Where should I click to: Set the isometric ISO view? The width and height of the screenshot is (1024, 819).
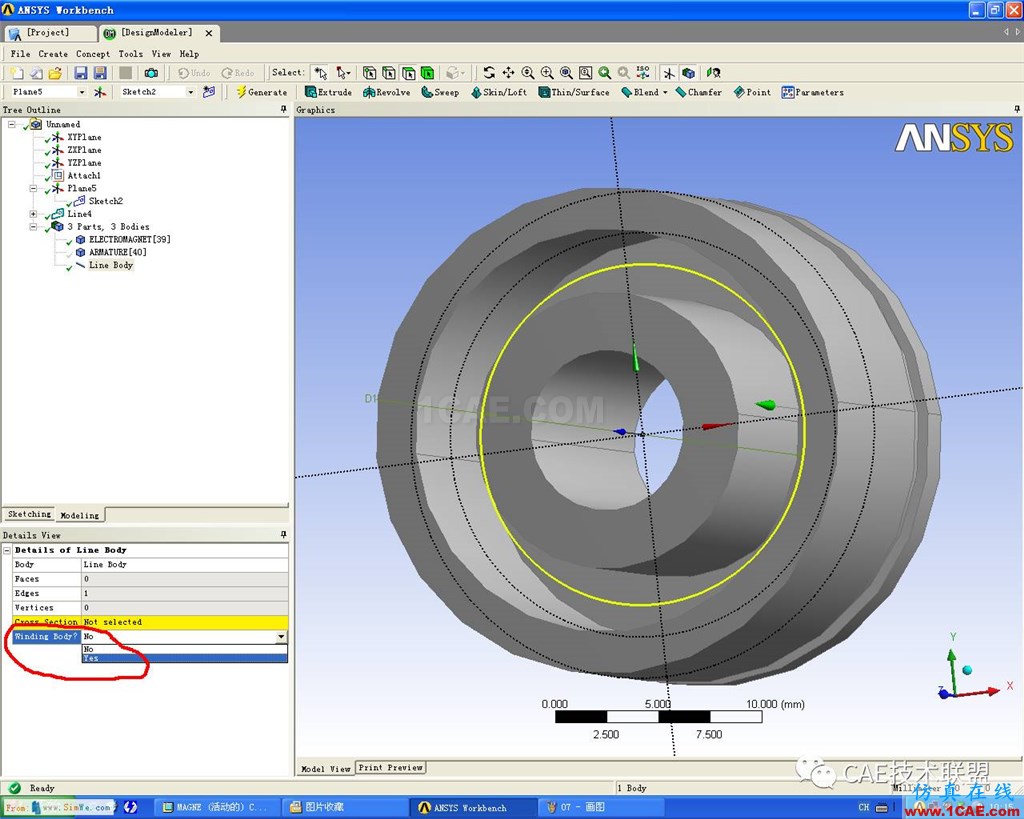tap(643, 73)
